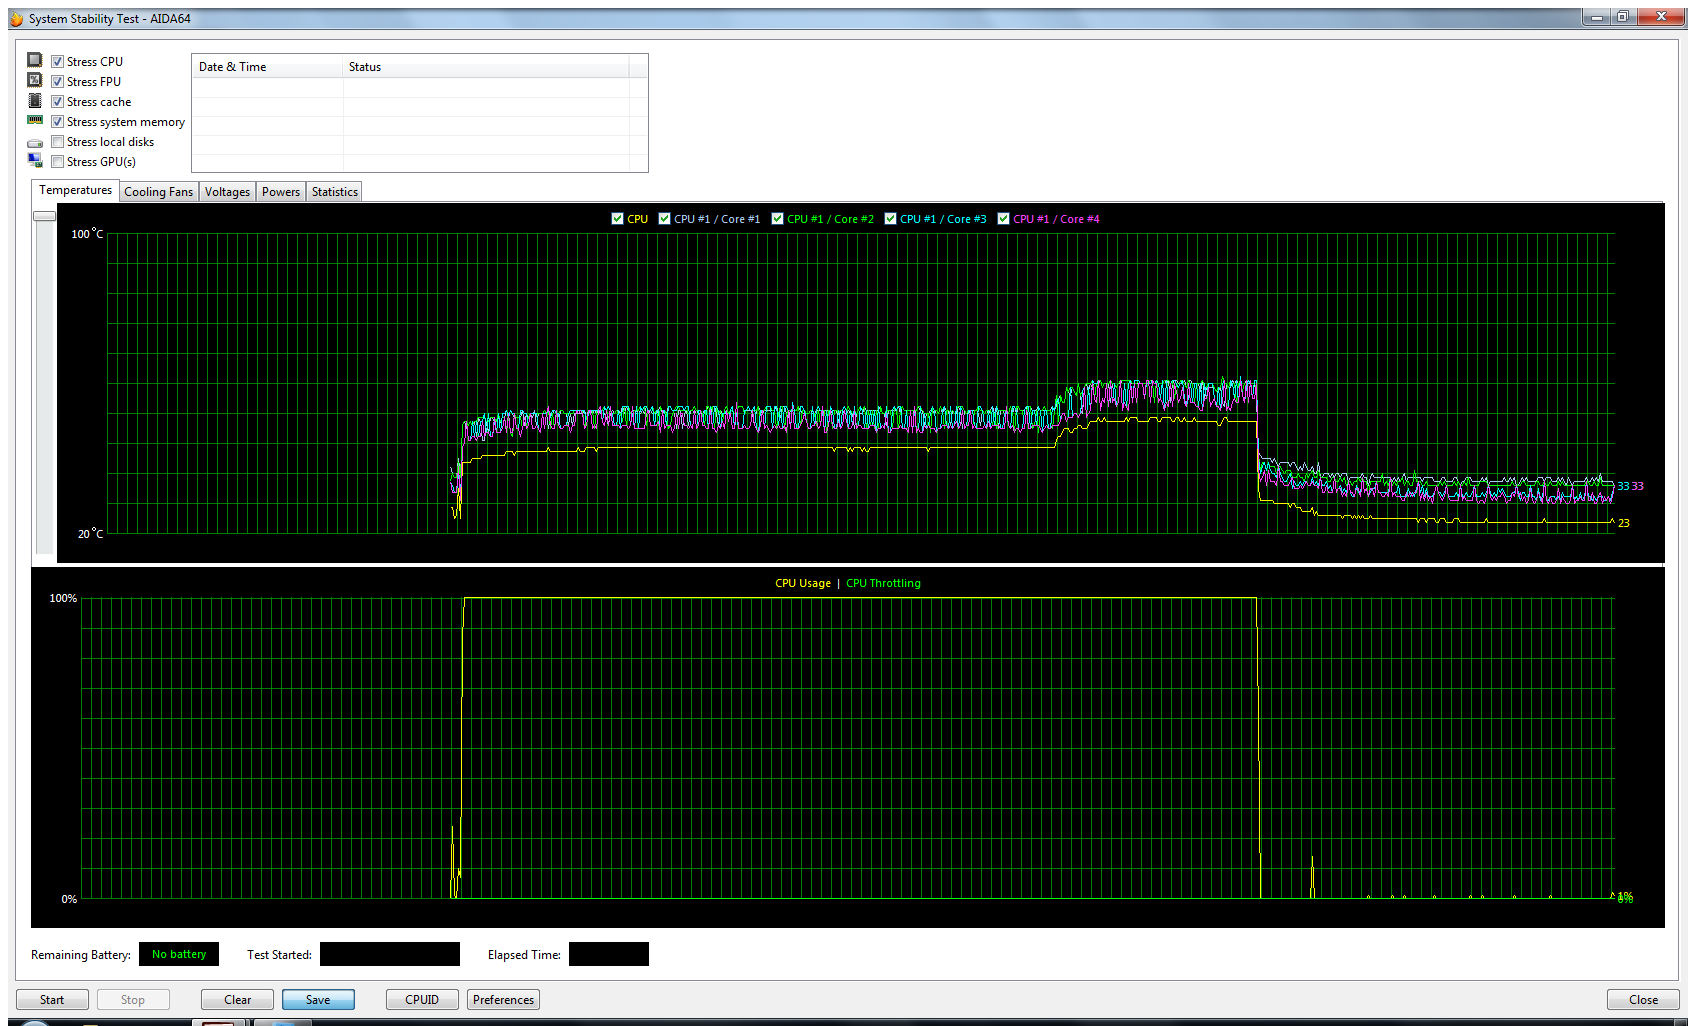1696x1026 pixels.
Task: Open the CPUID panel button
Action: [x=422, y=1000]
